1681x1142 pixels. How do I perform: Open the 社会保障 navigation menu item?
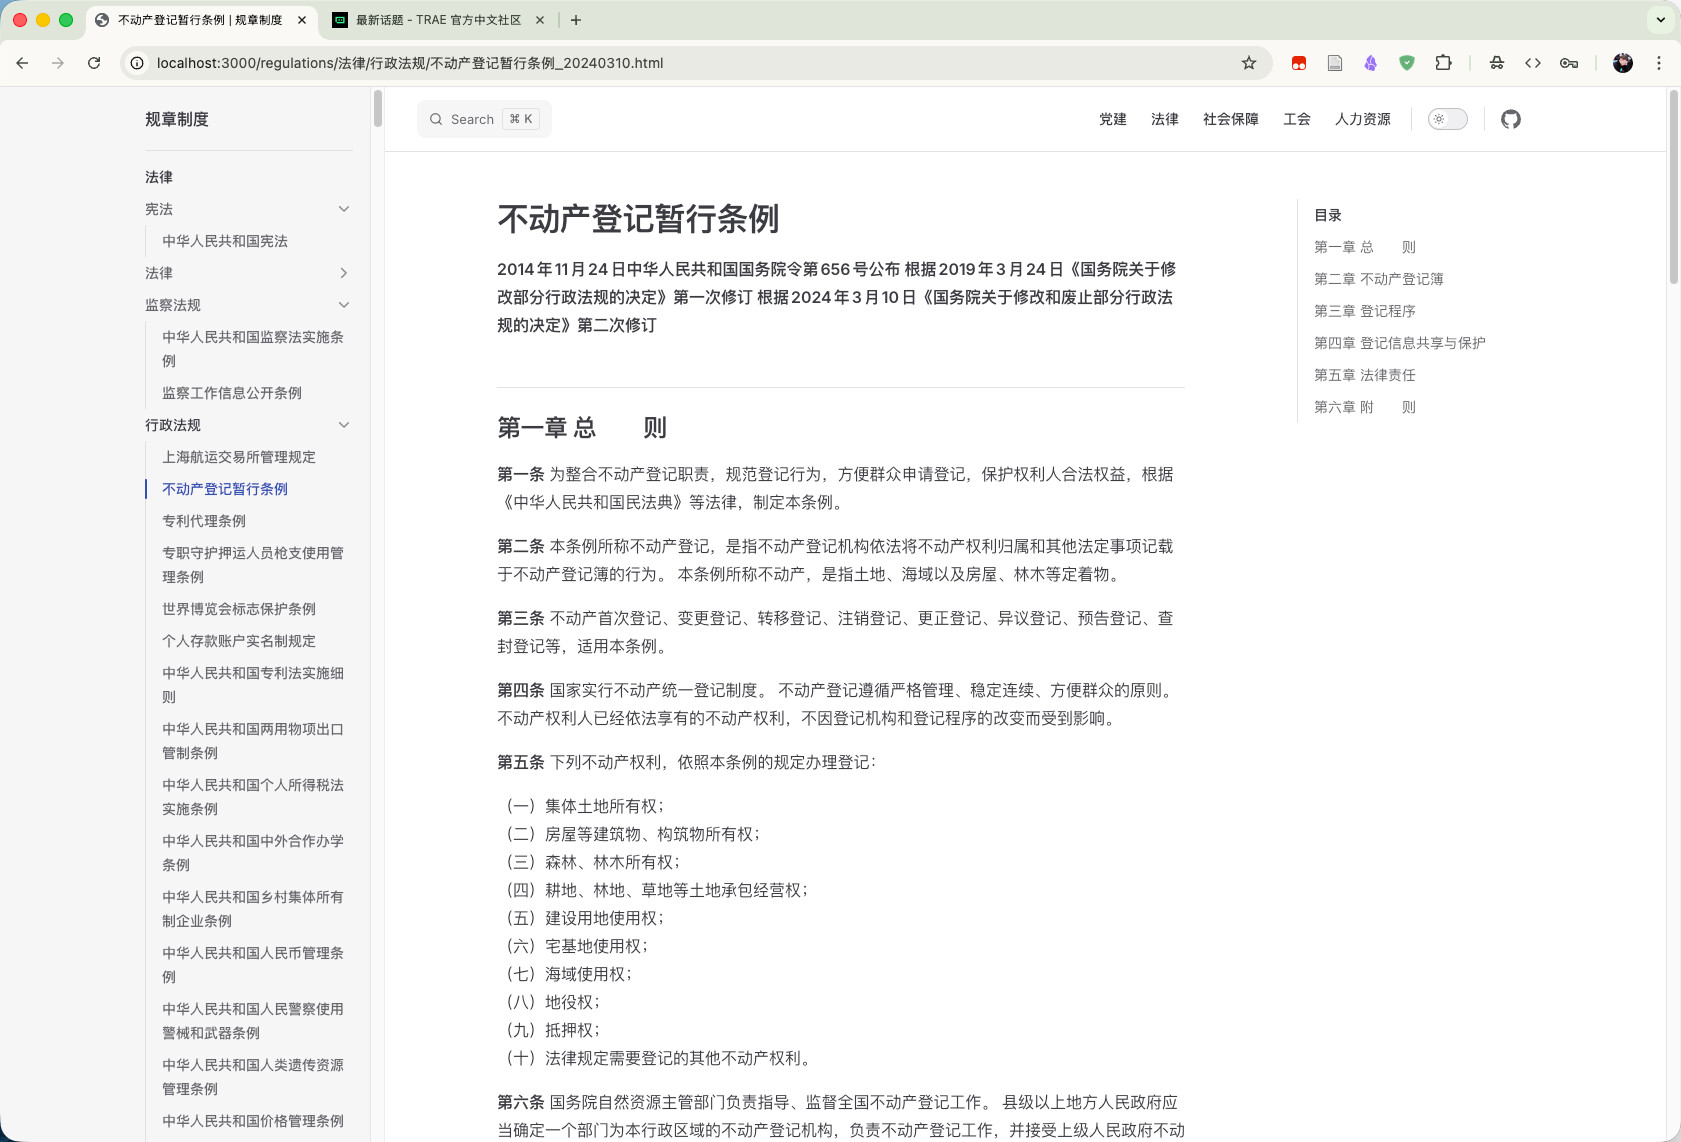coord(1230,119)
